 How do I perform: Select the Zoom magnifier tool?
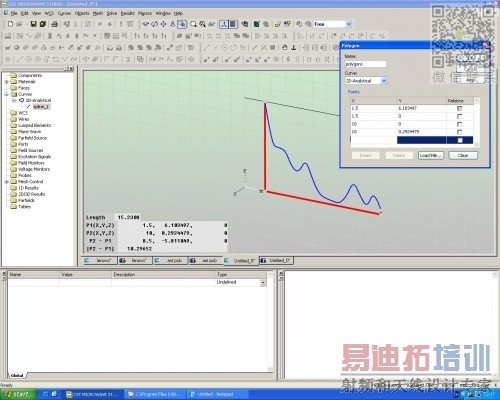click(x=193, y=24)
